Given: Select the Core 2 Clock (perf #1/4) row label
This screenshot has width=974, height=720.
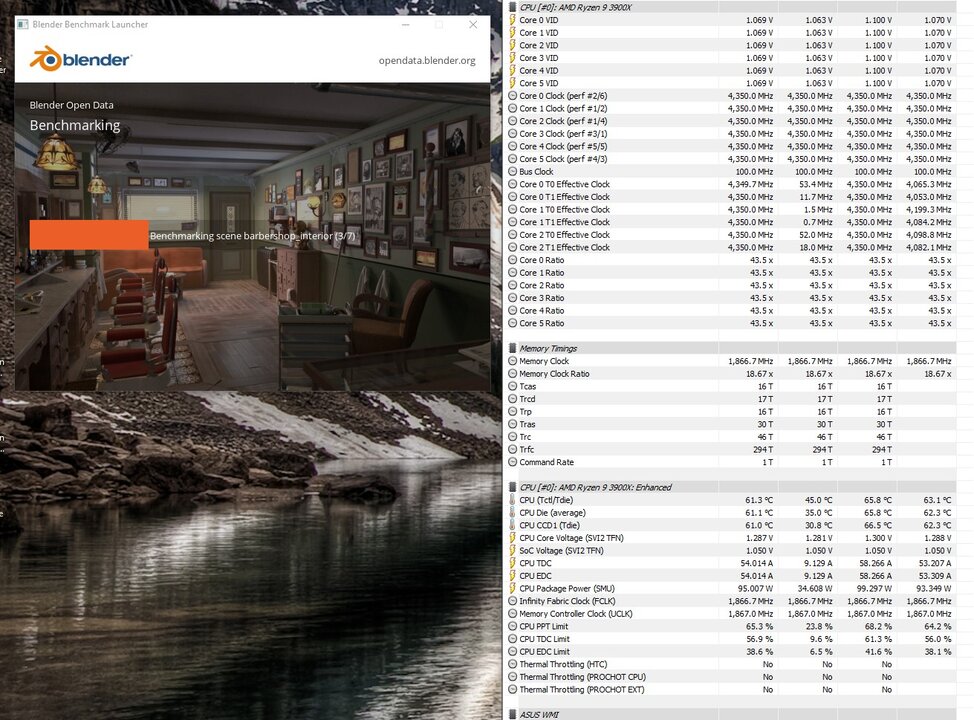Looking at the screenshot, I should point(563,121).
